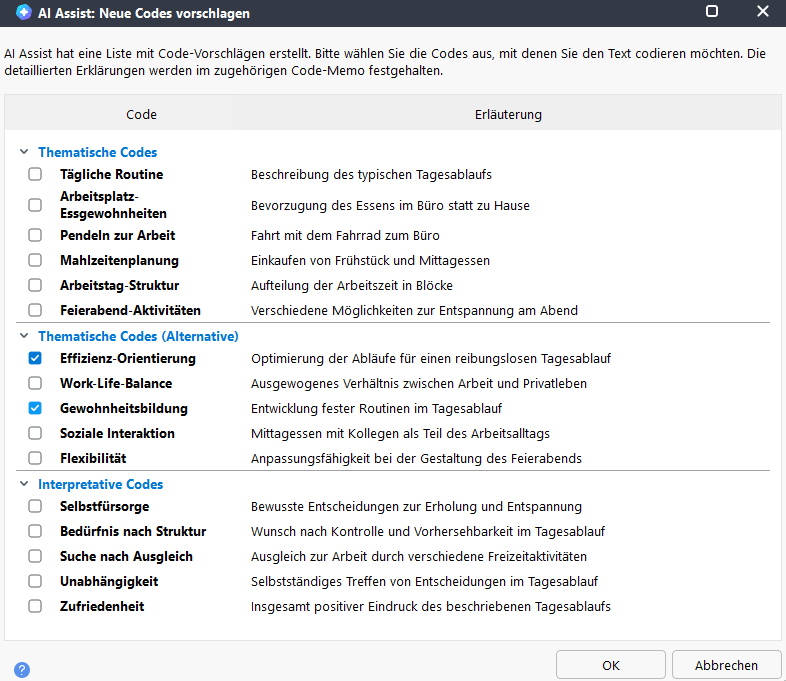
Task: Click the AI Assist logo icon
Action: tap(24, 13)
